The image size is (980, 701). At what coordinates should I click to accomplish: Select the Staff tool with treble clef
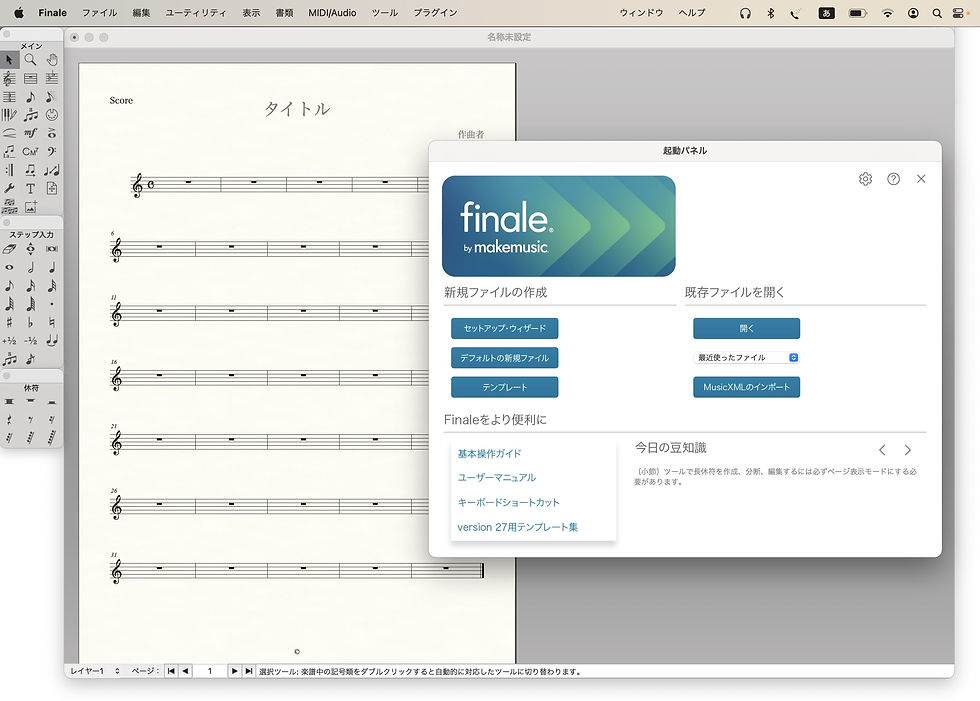9,78
